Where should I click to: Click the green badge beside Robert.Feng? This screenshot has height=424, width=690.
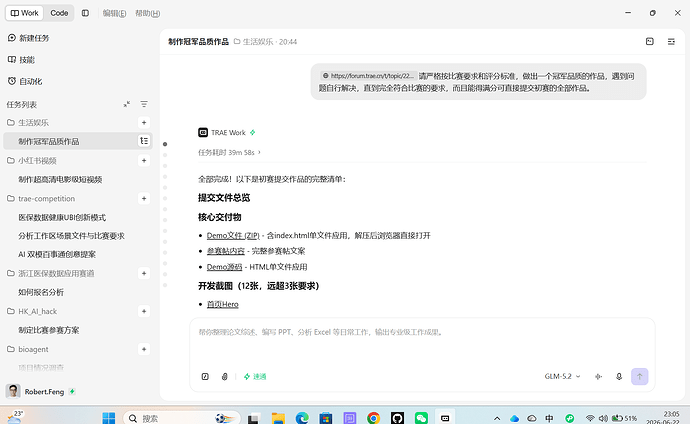tap(72, 391)
